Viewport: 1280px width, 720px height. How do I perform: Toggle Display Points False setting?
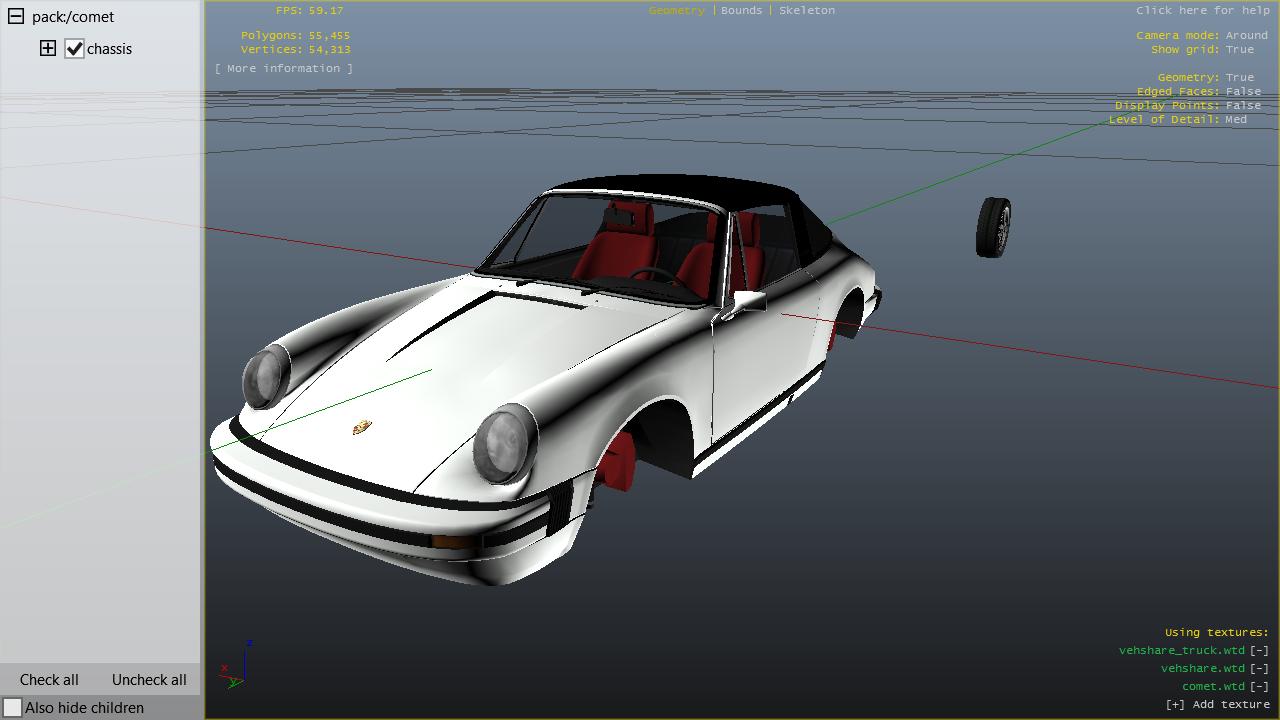(x=1243, y=105)
